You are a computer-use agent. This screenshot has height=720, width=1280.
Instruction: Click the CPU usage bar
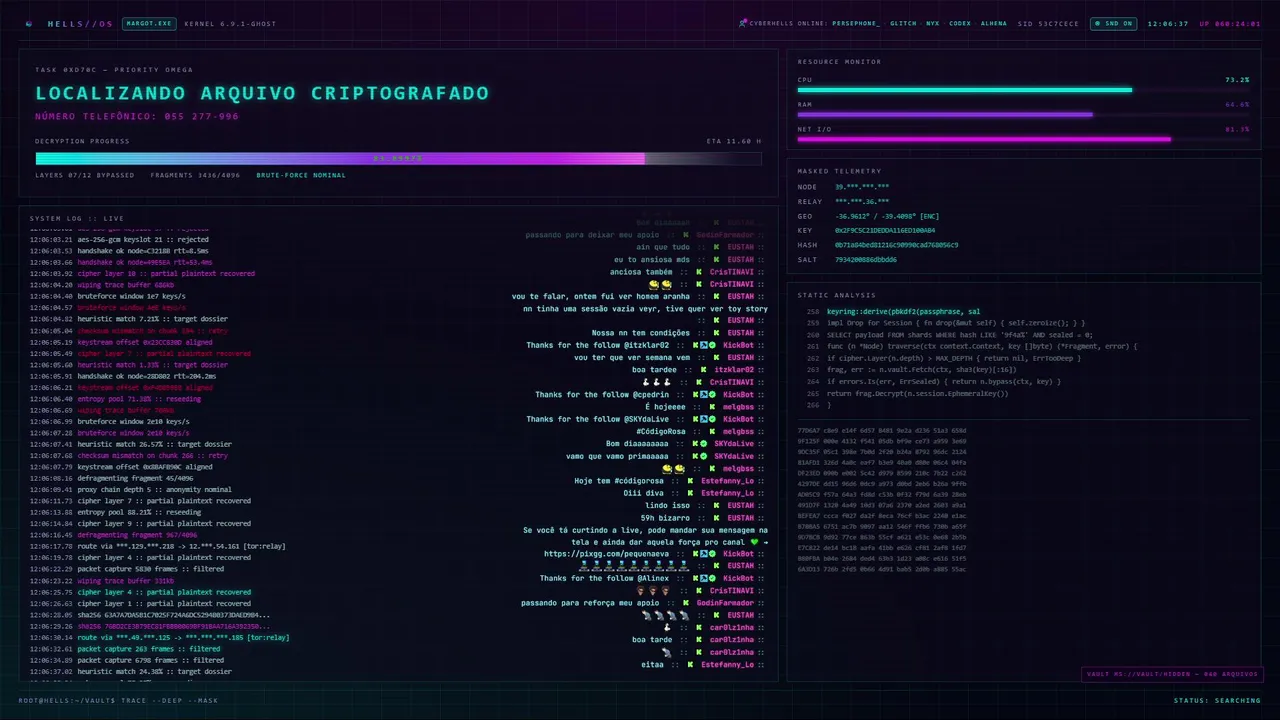(x=1023, y=90)
